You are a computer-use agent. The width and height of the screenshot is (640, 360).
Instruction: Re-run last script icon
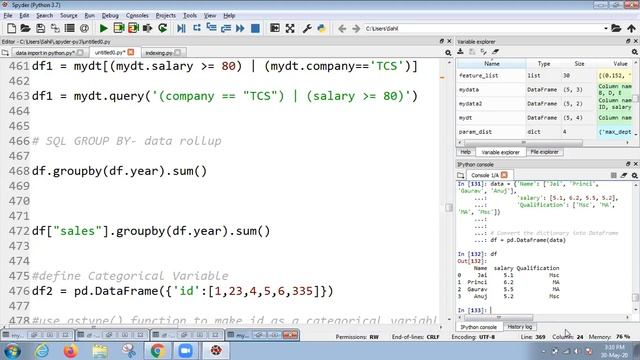(x=162, y=28)
